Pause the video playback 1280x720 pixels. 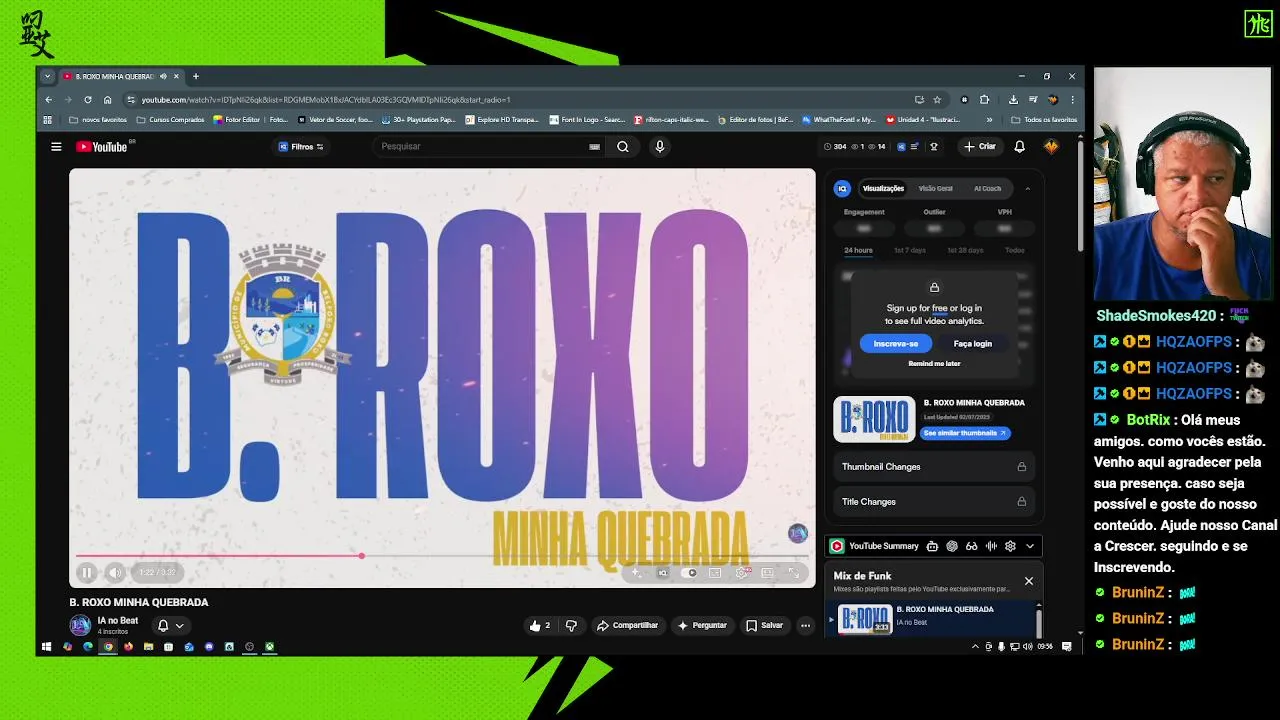[x=86, y=573]
